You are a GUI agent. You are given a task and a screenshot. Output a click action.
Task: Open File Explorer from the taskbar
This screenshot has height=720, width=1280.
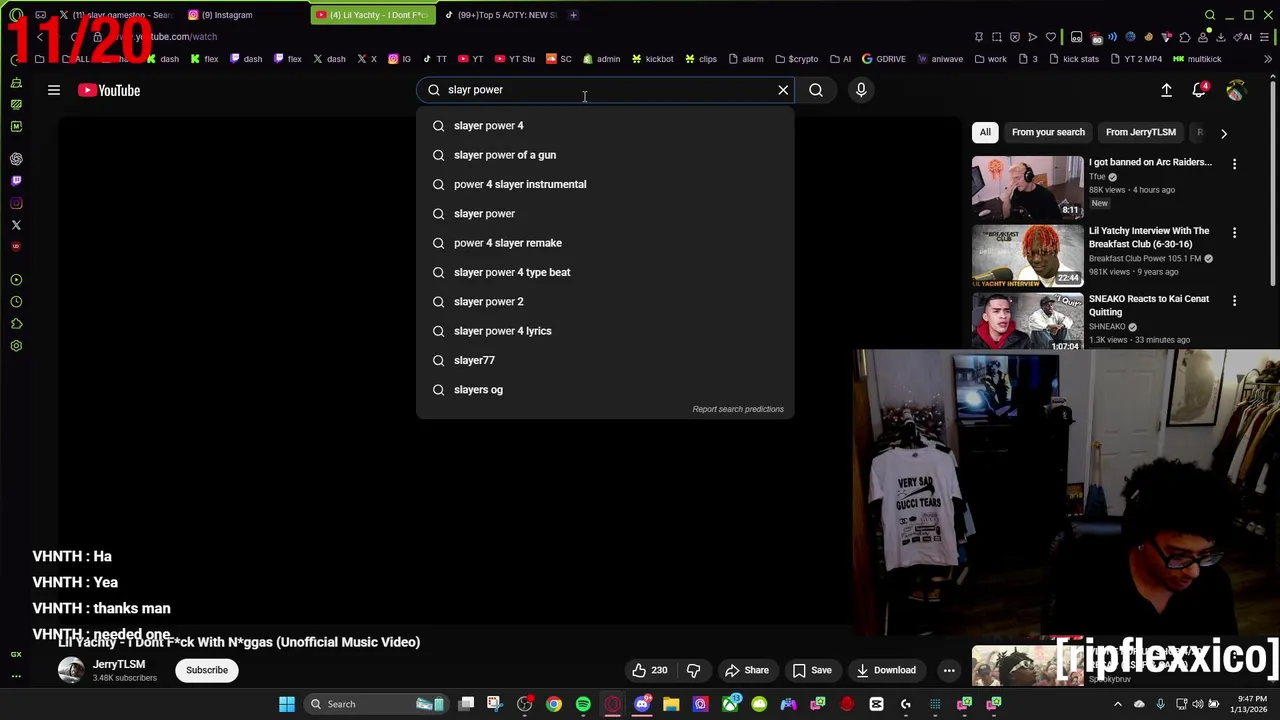(671, 704)
